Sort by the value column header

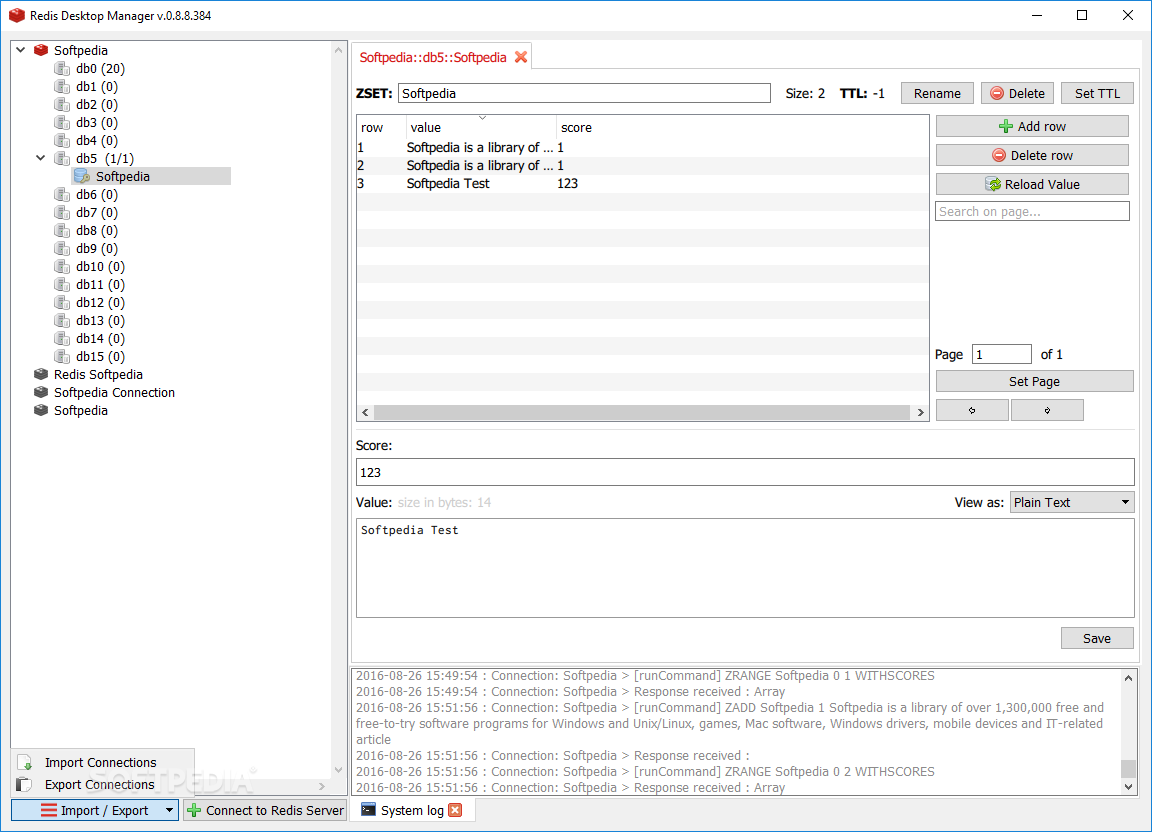click(x=481, y=127)
